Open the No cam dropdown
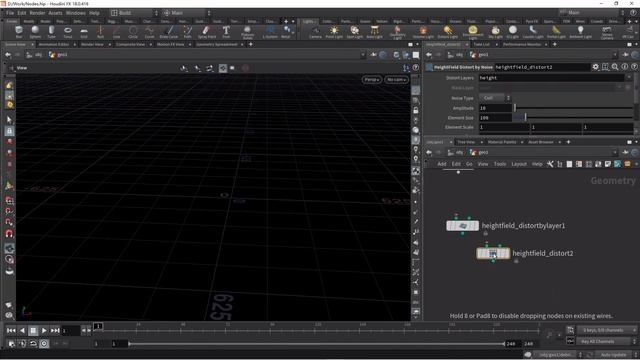 pyautogui.click(x=396, y=80)
